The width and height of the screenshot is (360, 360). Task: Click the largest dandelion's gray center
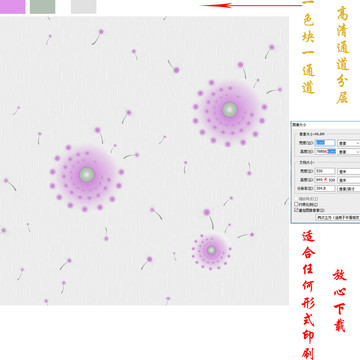[87, 175]
